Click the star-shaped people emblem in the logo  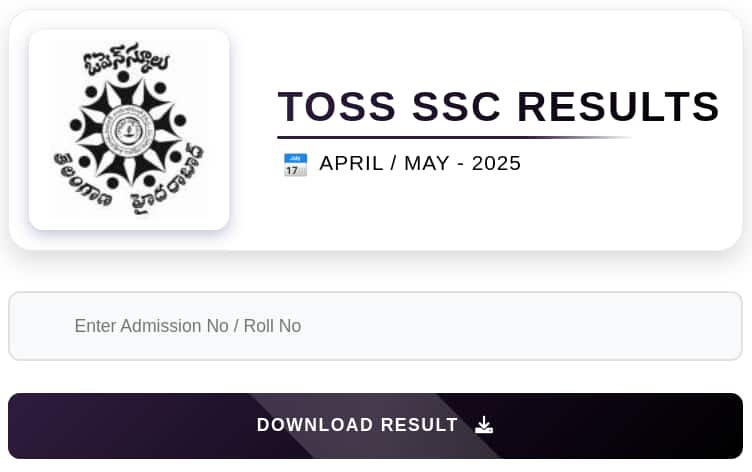click(128, 130)
